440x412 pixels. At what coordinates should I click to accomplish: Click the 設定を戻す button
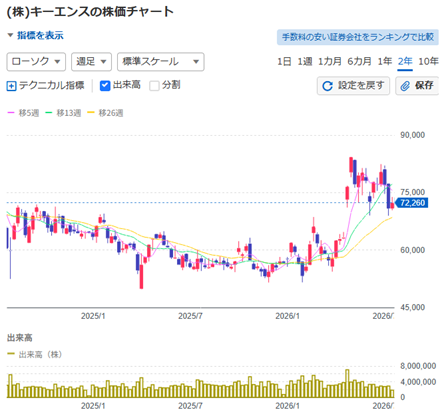353,86
